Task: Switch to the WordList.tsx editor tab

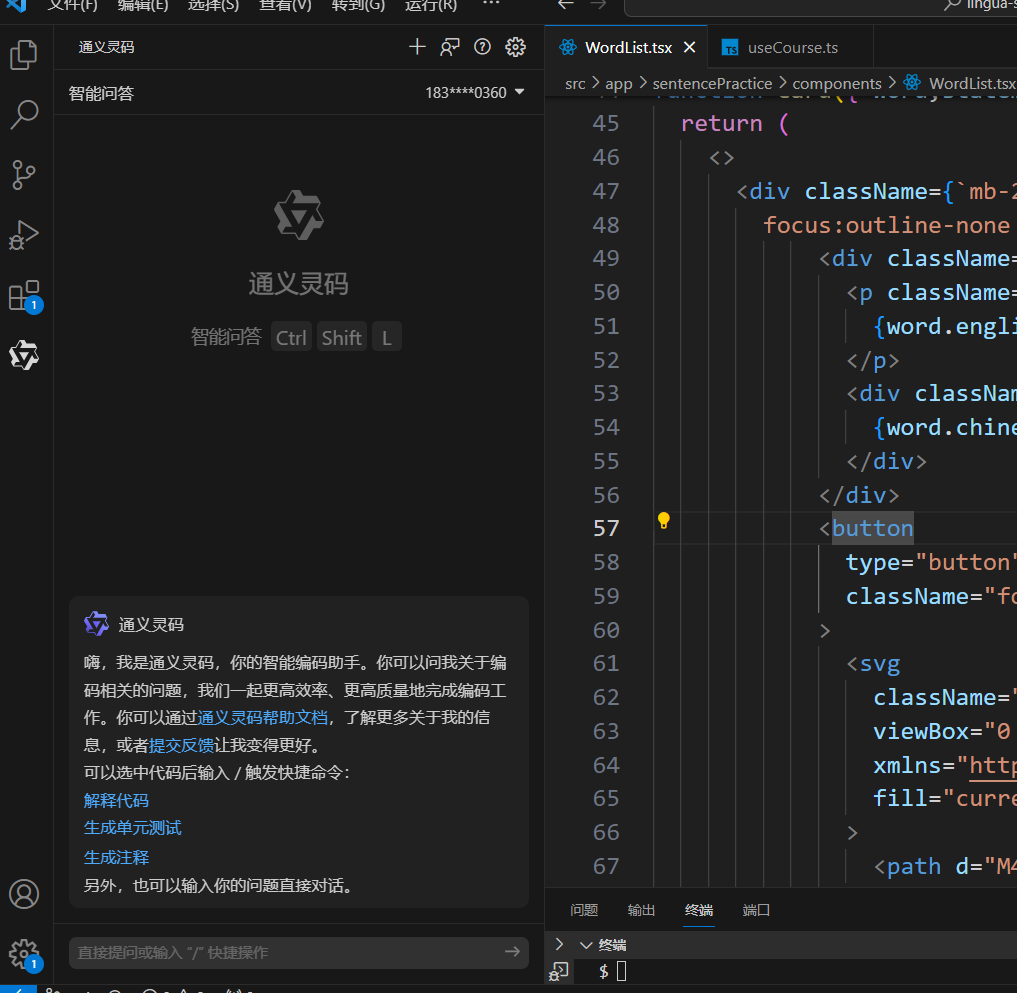Action: pos(627,47)
